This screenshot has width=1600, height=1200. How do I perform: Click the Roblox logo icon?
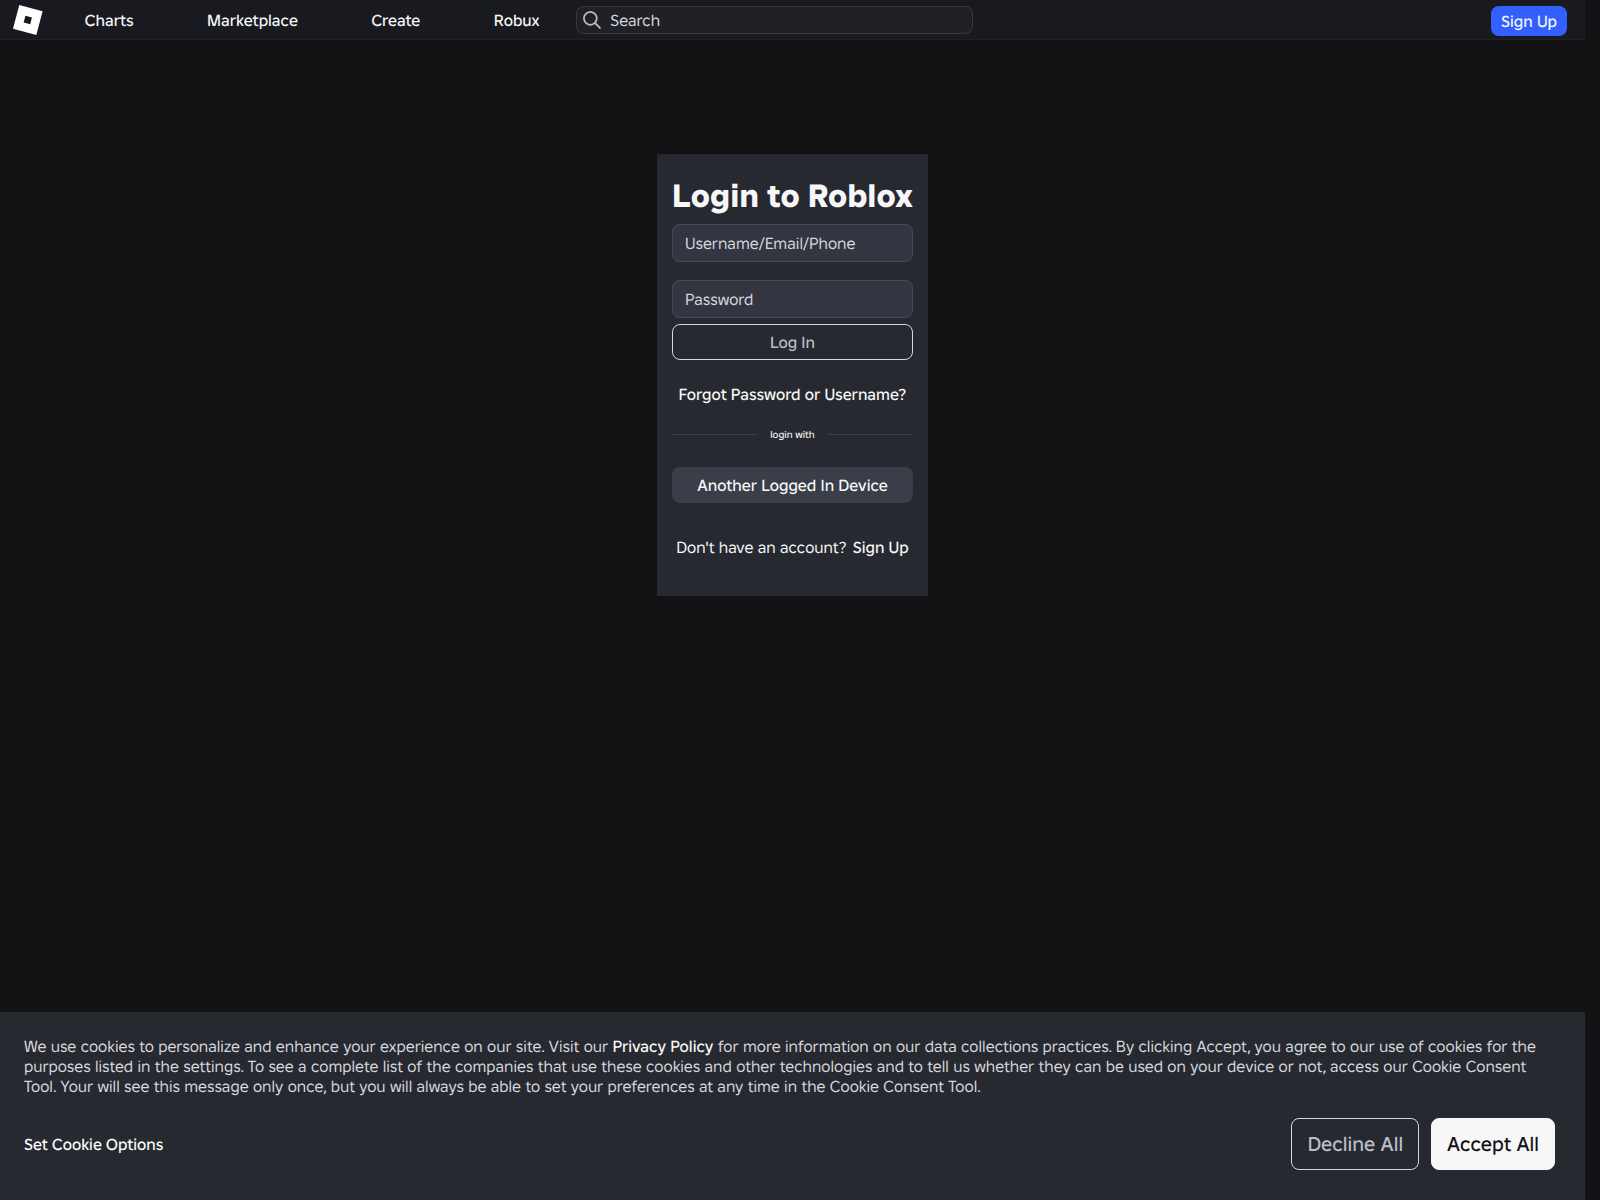[28, 20]
